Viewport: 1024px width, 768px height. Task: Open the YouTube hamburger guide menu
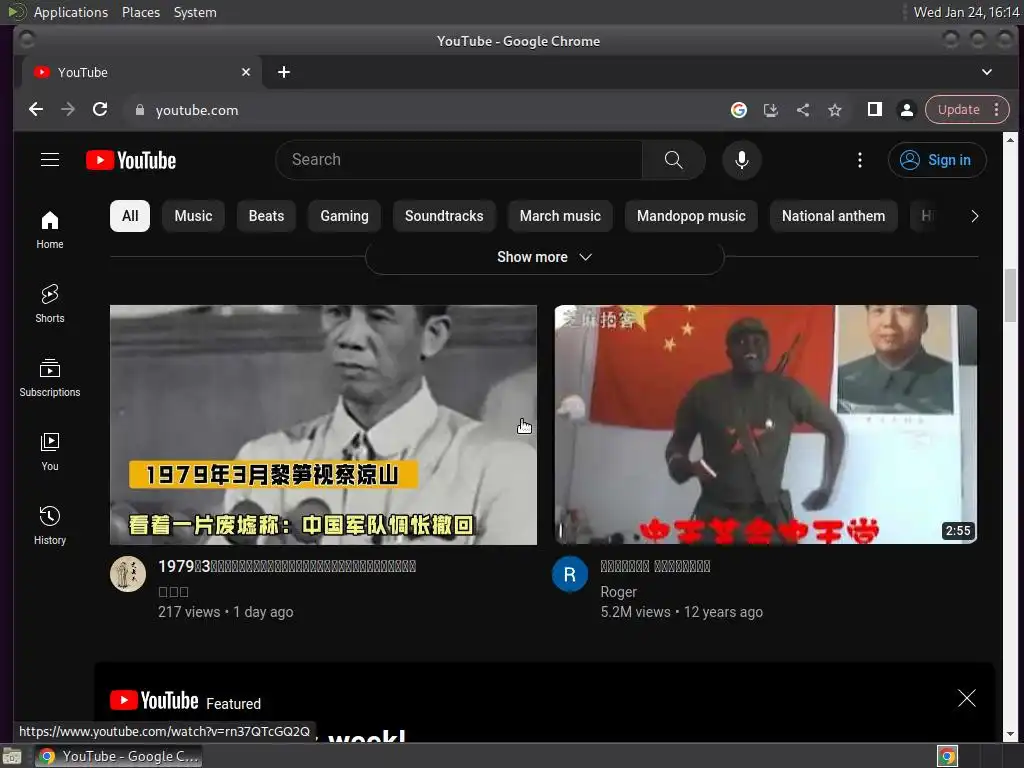pyautogui.click(x=50, y=160)
